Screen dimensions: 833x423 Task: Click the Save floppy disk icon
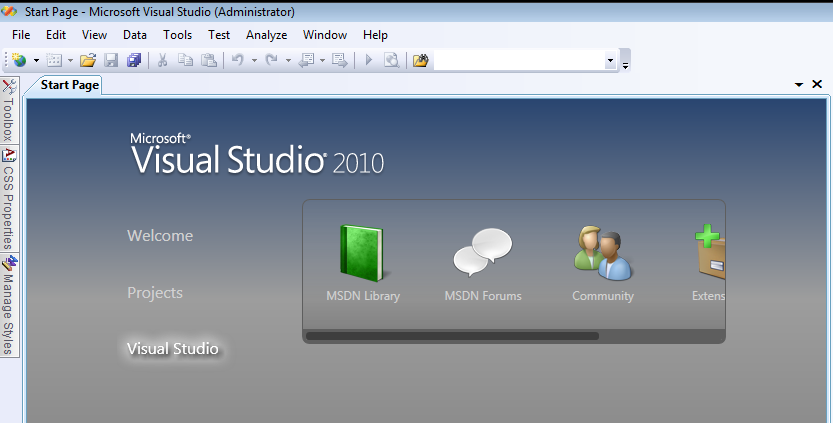pos(110,60)
